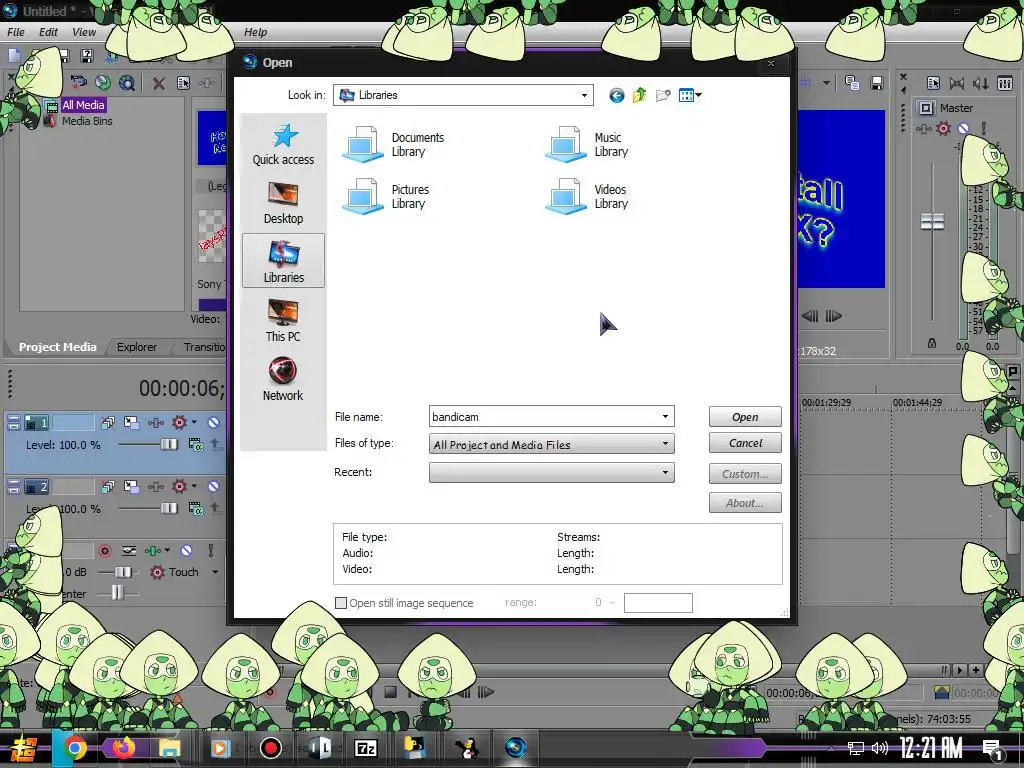Click the Open button in the dialog
The image size is (1024, 768).
click(x=745, y=417)
